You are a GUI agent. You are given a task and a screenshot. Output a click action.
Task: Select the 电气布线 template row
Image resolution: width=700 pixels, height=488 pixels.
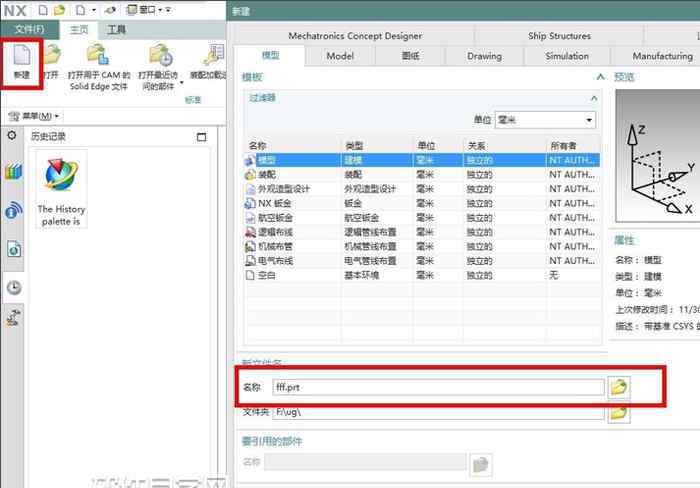[x=422, y=261]
